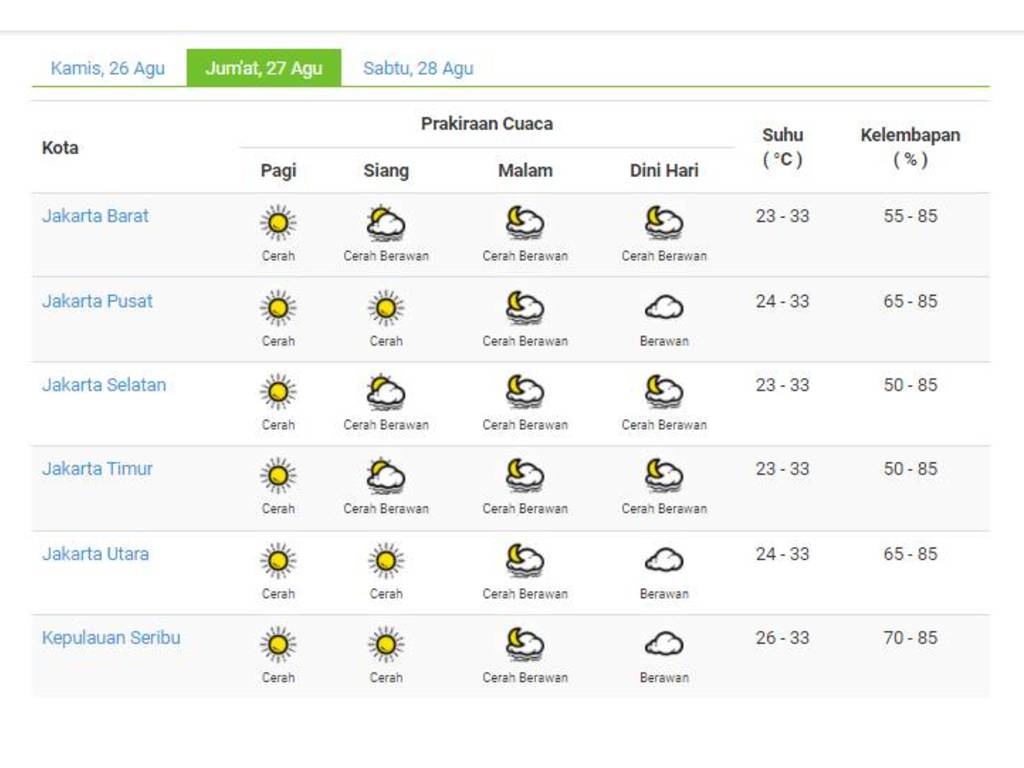The height and width of the screenshot is (768, 1024).
Task: Click Jakarta Utara midday sunny icon
Action: [x=385, y=560]
